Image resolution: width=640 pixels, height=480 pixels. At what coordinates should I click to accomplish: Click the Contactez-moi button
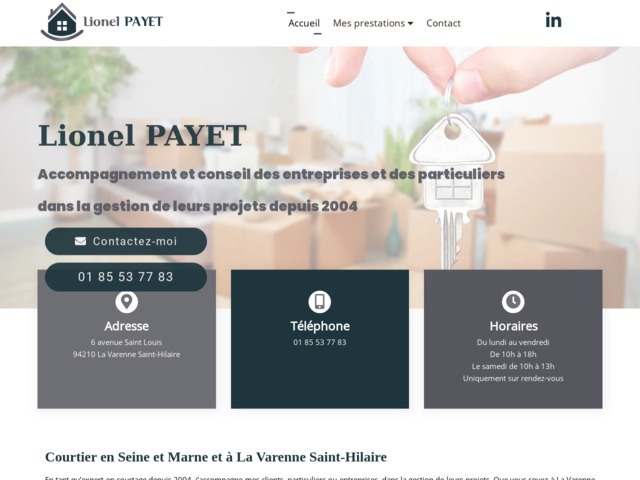tap(126, 241)
